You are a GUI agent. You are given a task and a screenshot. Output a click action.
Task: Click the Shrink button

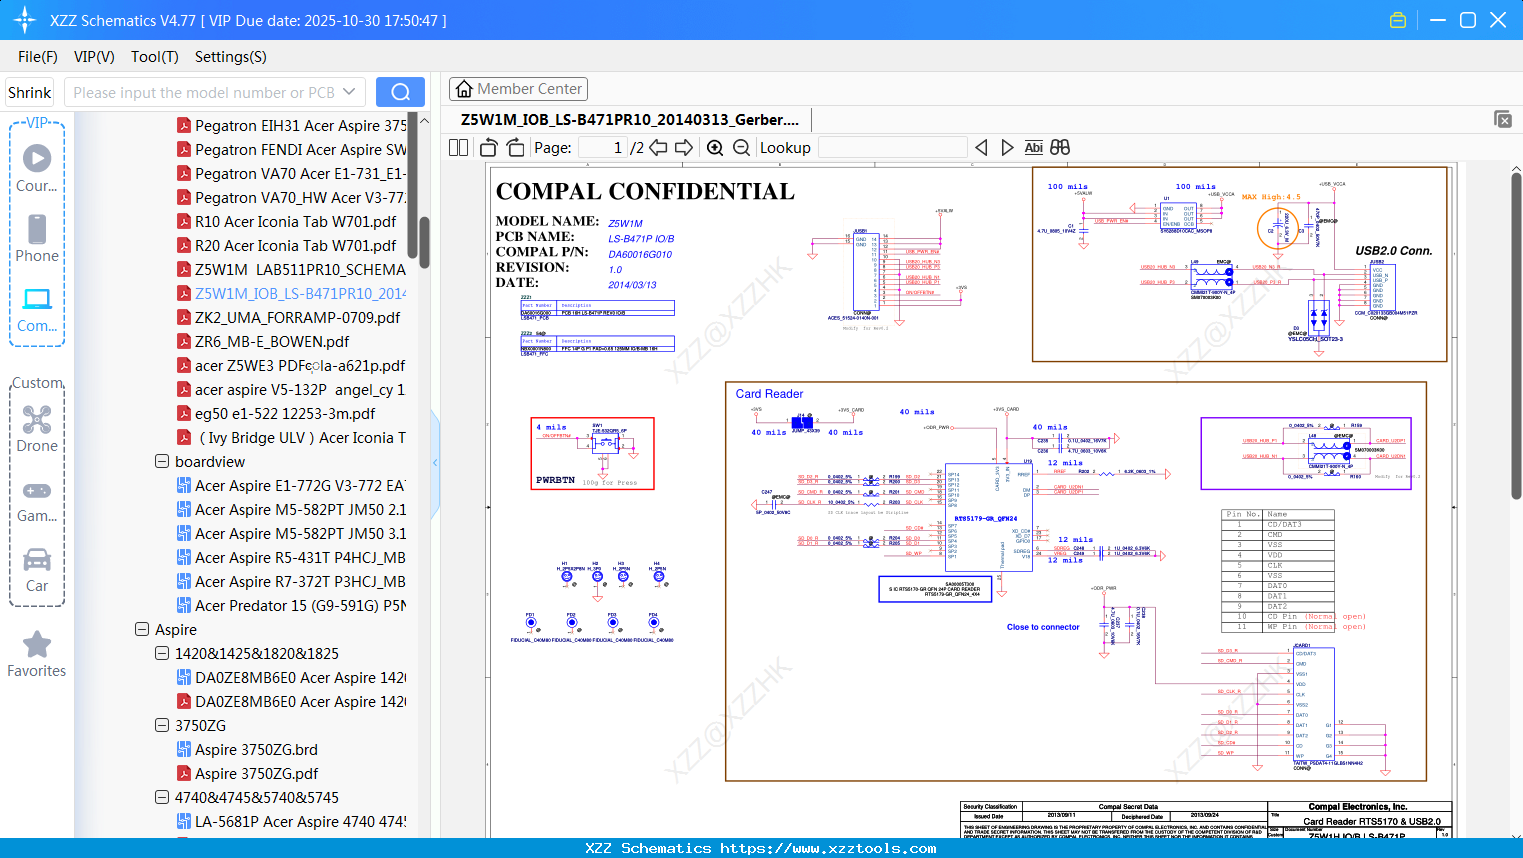[29, 92]
